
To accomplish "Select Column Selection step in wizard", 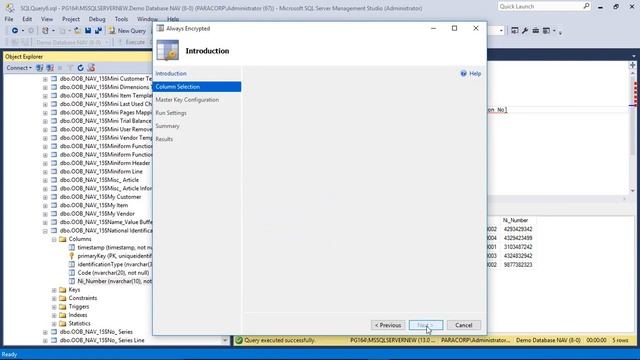I will point(197,87).
